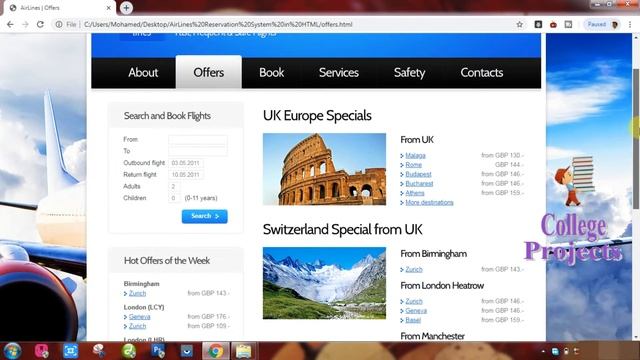Click Zurich under Hot Offers London (LCY)
This screenshot has height=360, width=640.
pos(137,326)
